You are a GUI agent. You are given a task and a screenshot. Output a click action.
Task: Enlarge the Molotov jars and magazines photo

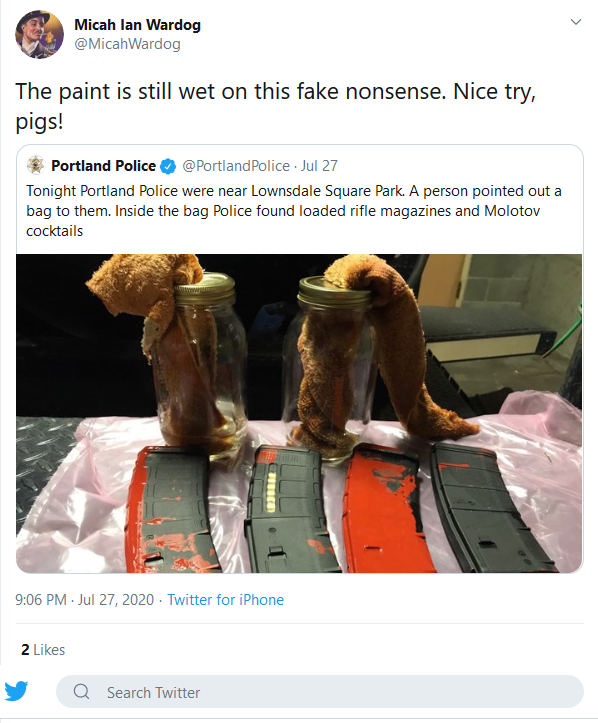(299, 413)
